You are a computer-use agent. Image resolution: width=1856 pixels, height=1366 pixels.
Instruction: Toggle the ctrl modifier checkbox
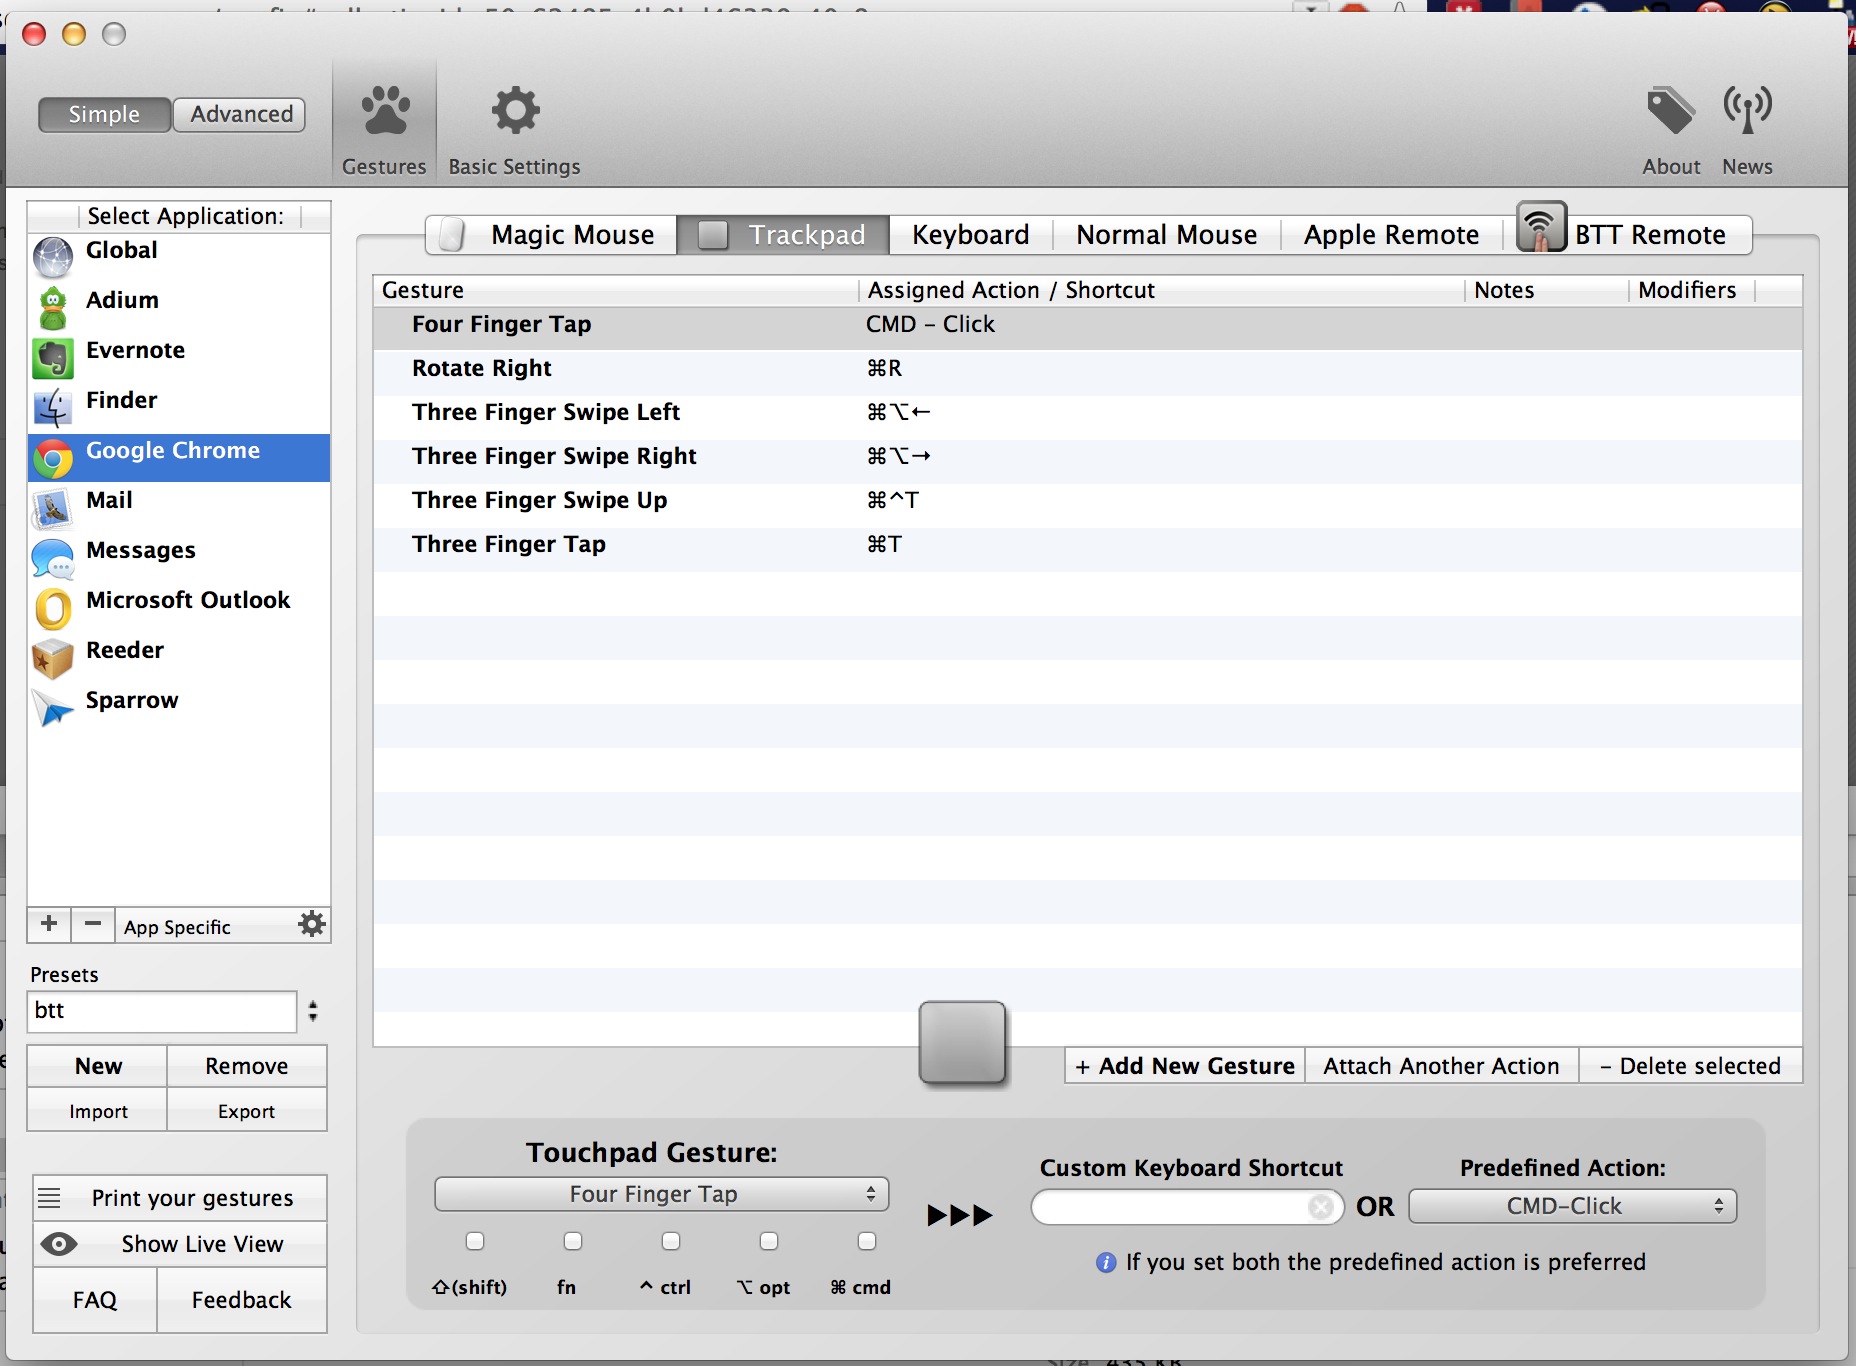click(x=671, y=1241)
